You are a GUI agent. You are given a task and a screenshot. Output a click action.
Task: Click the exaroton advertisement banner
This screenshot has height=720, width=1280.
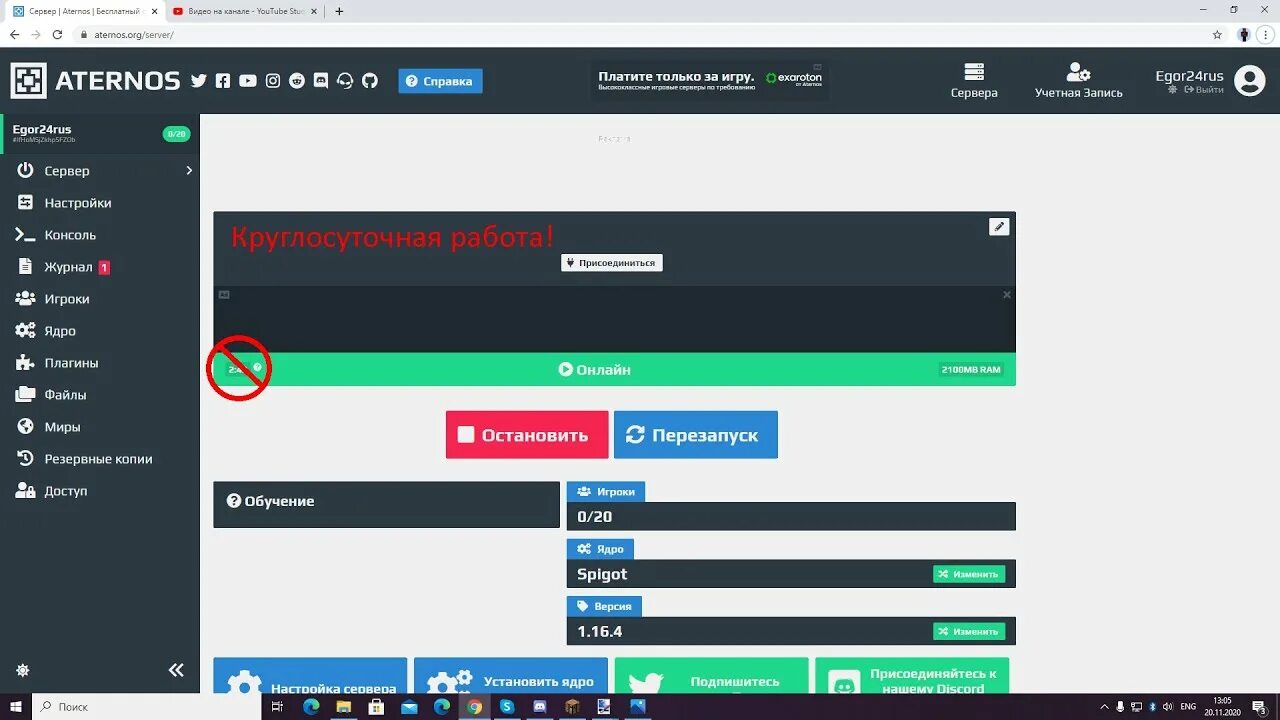[709, 79]
